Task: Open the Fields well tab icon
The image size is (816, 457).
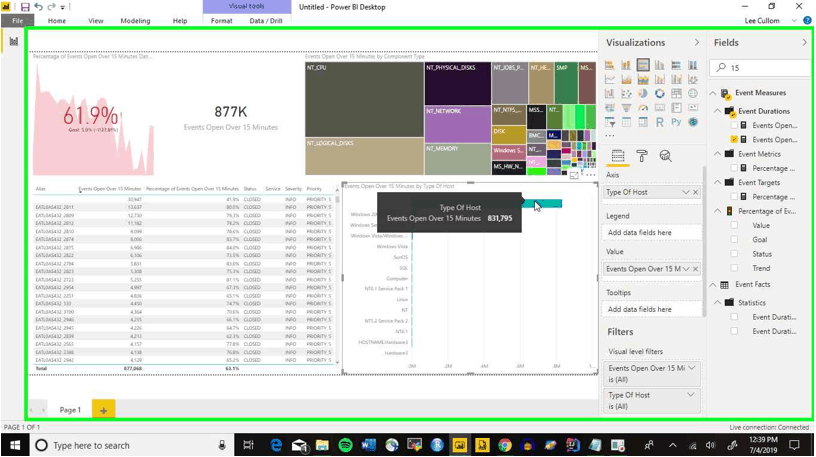Action: pos(618,156)
